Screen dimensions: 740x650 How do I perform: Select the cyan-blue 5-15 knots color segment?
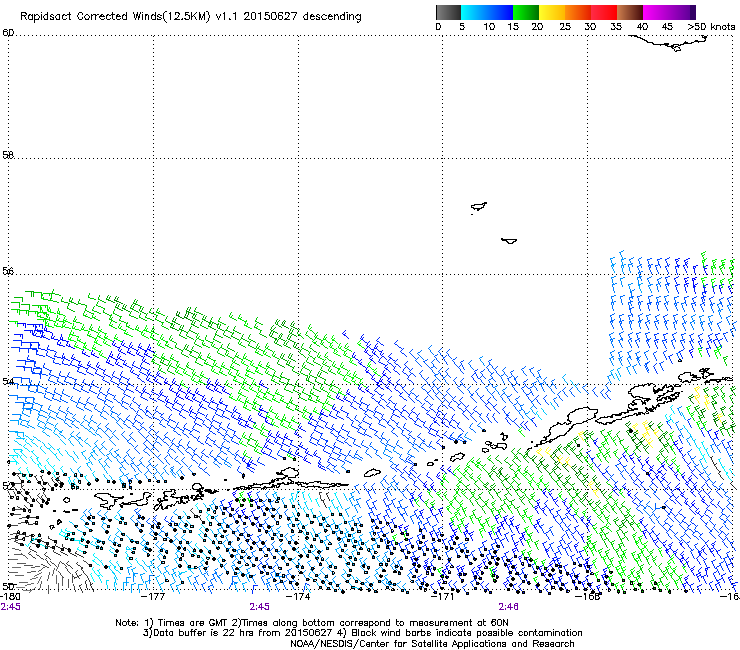pos(487,12)
